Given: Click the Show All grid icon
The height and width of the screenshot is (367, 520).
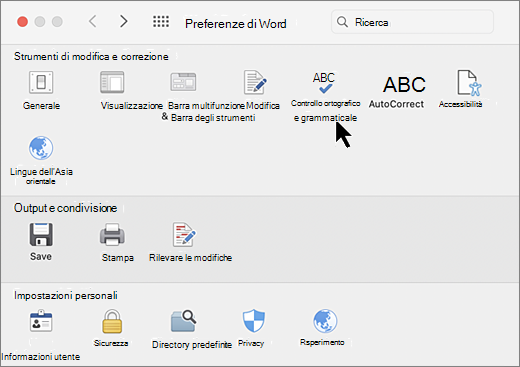Looking at the screenshot, I should click(x=161, y=22).
